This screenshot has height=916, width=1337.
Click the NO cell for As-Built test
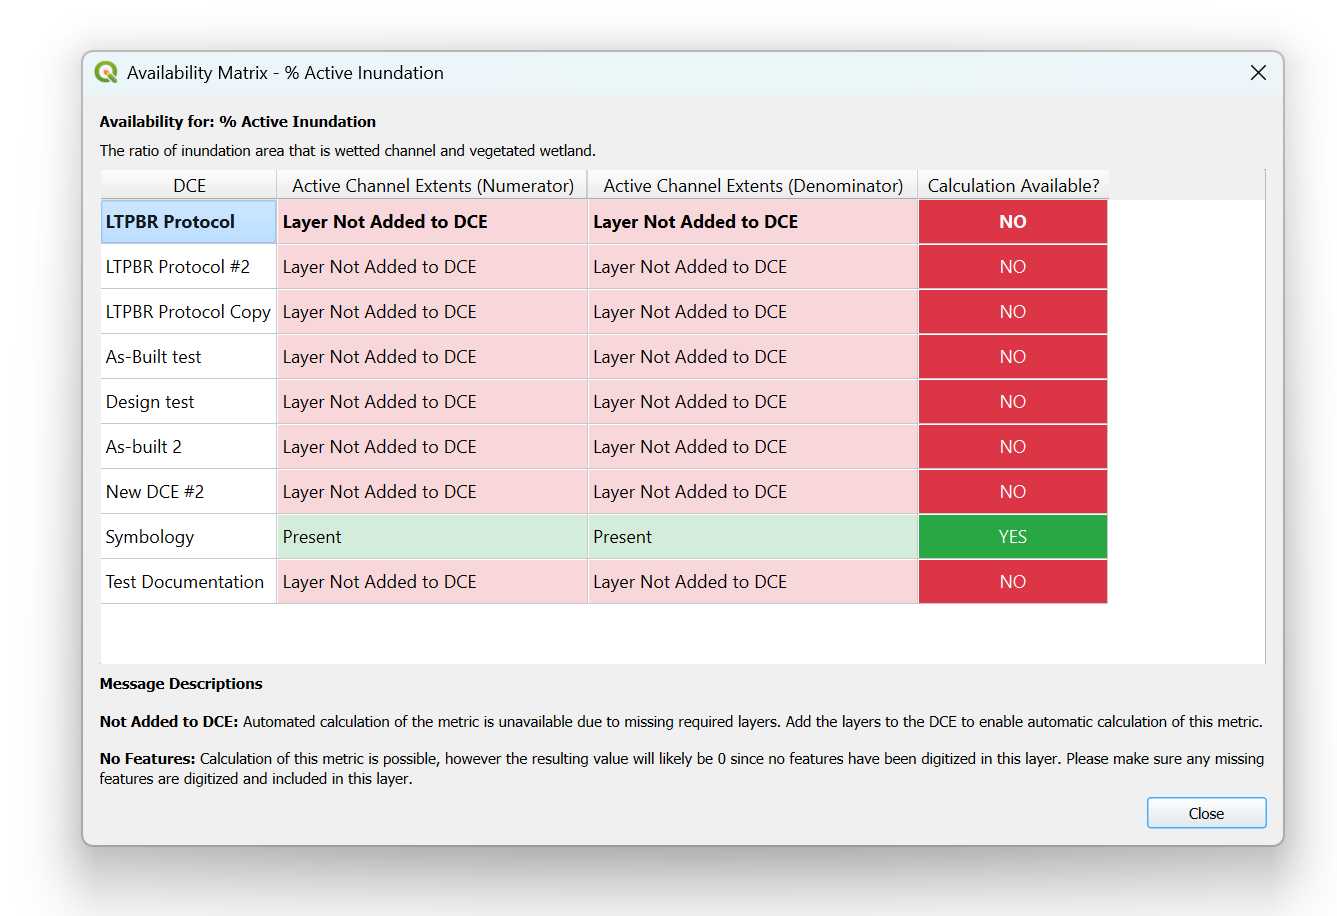[1013, 357]
